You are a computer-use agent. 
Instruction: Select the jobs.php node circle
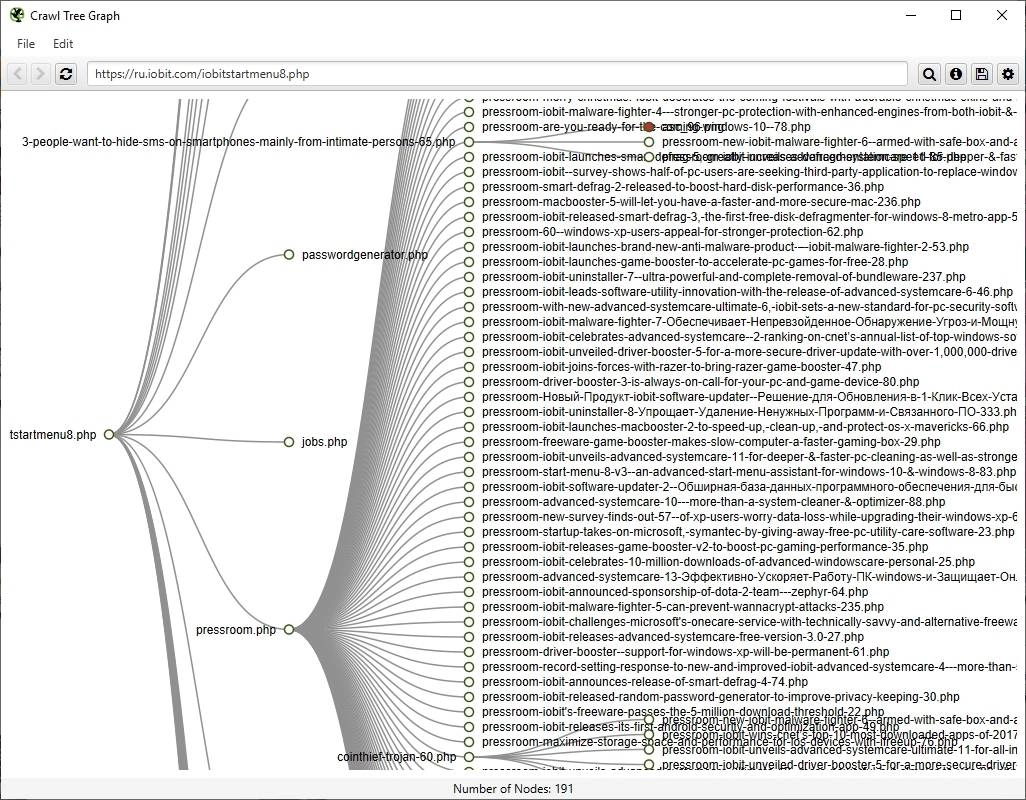point(289,442)
